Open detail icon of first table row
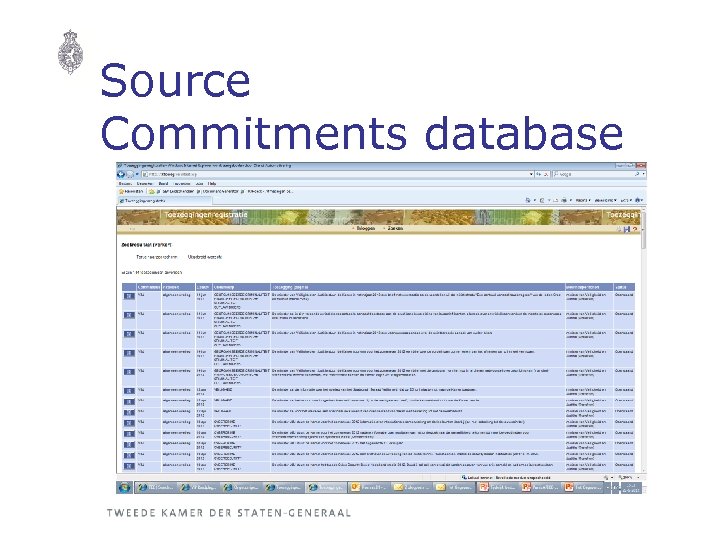The height and width of the screenshot is (540, 720). coord(129,296)
